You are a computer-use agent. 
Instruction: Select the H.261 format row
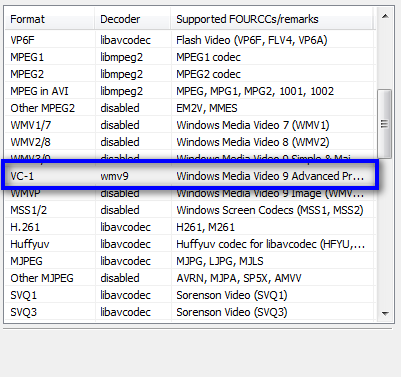pyautogui.click(x=190, y=227)
